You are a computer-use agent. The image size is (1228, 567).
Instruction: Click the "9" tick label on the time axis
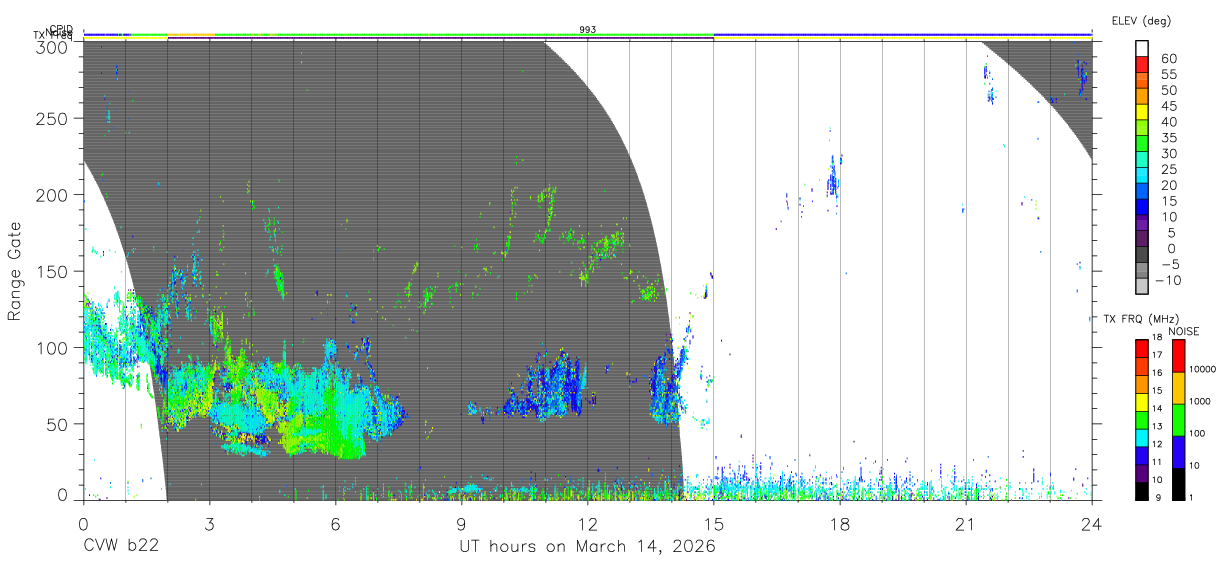point(461,523)
